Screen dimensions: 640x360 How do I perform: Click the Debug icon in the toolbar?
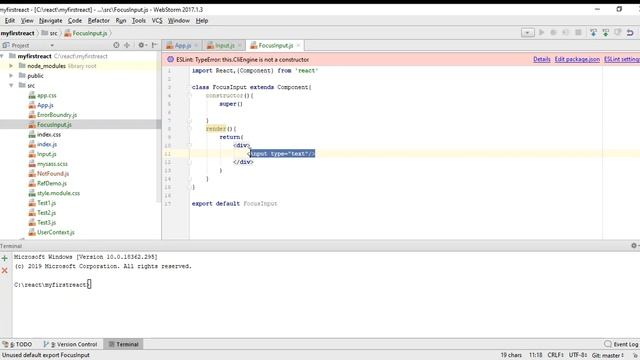(553, 33)
